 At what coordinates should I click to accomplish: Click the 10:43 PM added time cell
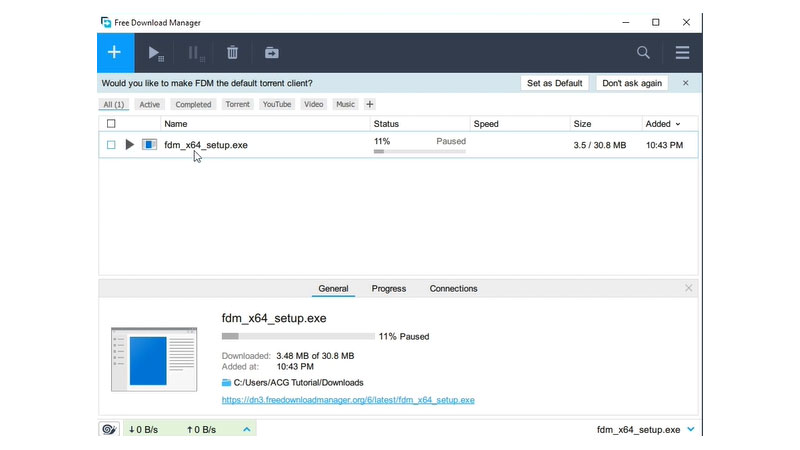(664, 145)
